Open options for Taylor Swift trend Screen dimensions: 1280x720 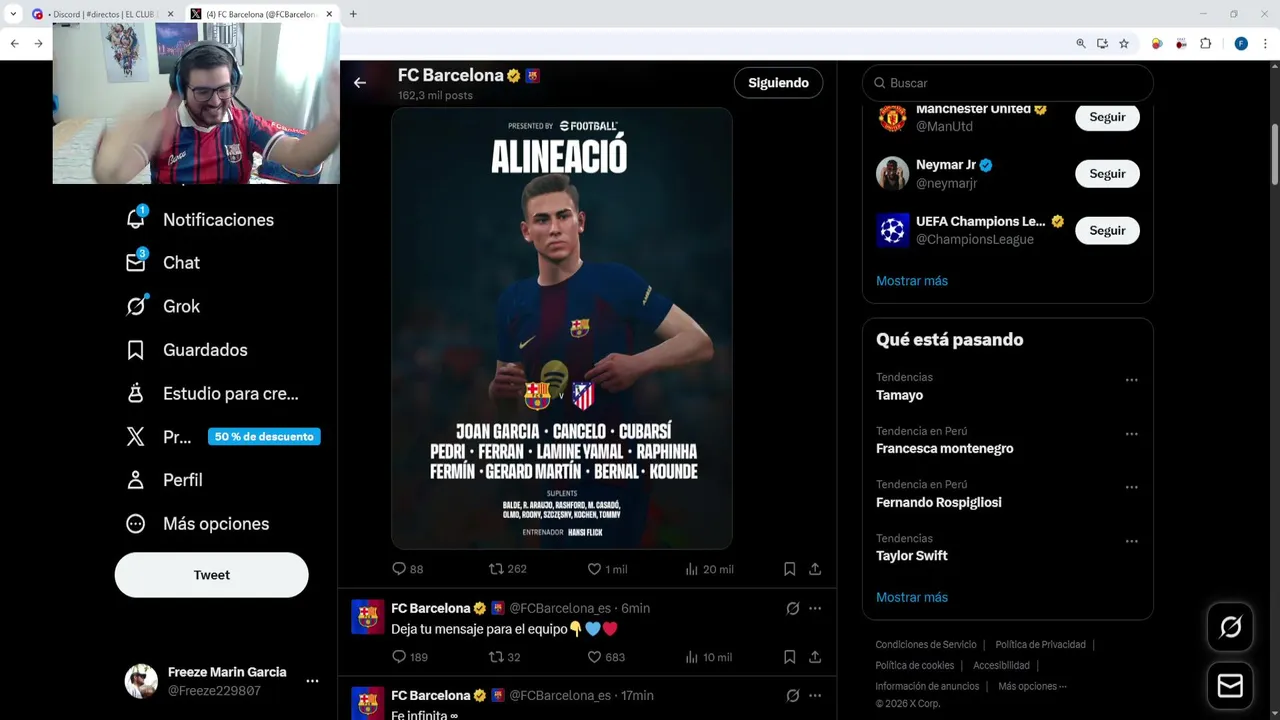click(x=1132, y=541)
